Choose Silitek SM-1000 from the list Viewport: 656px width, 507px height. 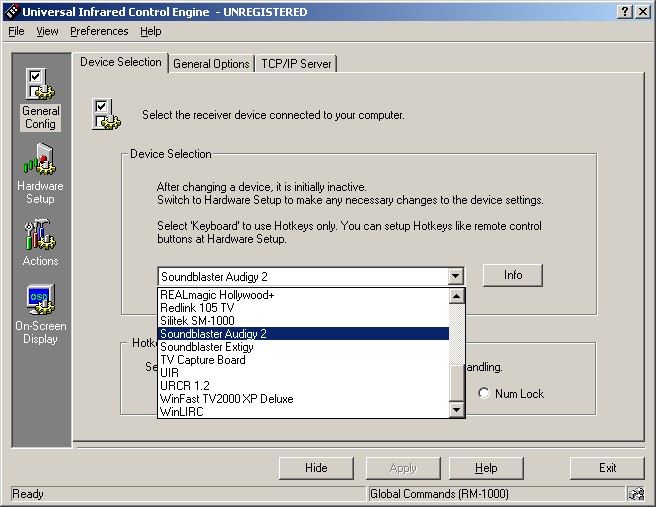(x=303, y=321)
